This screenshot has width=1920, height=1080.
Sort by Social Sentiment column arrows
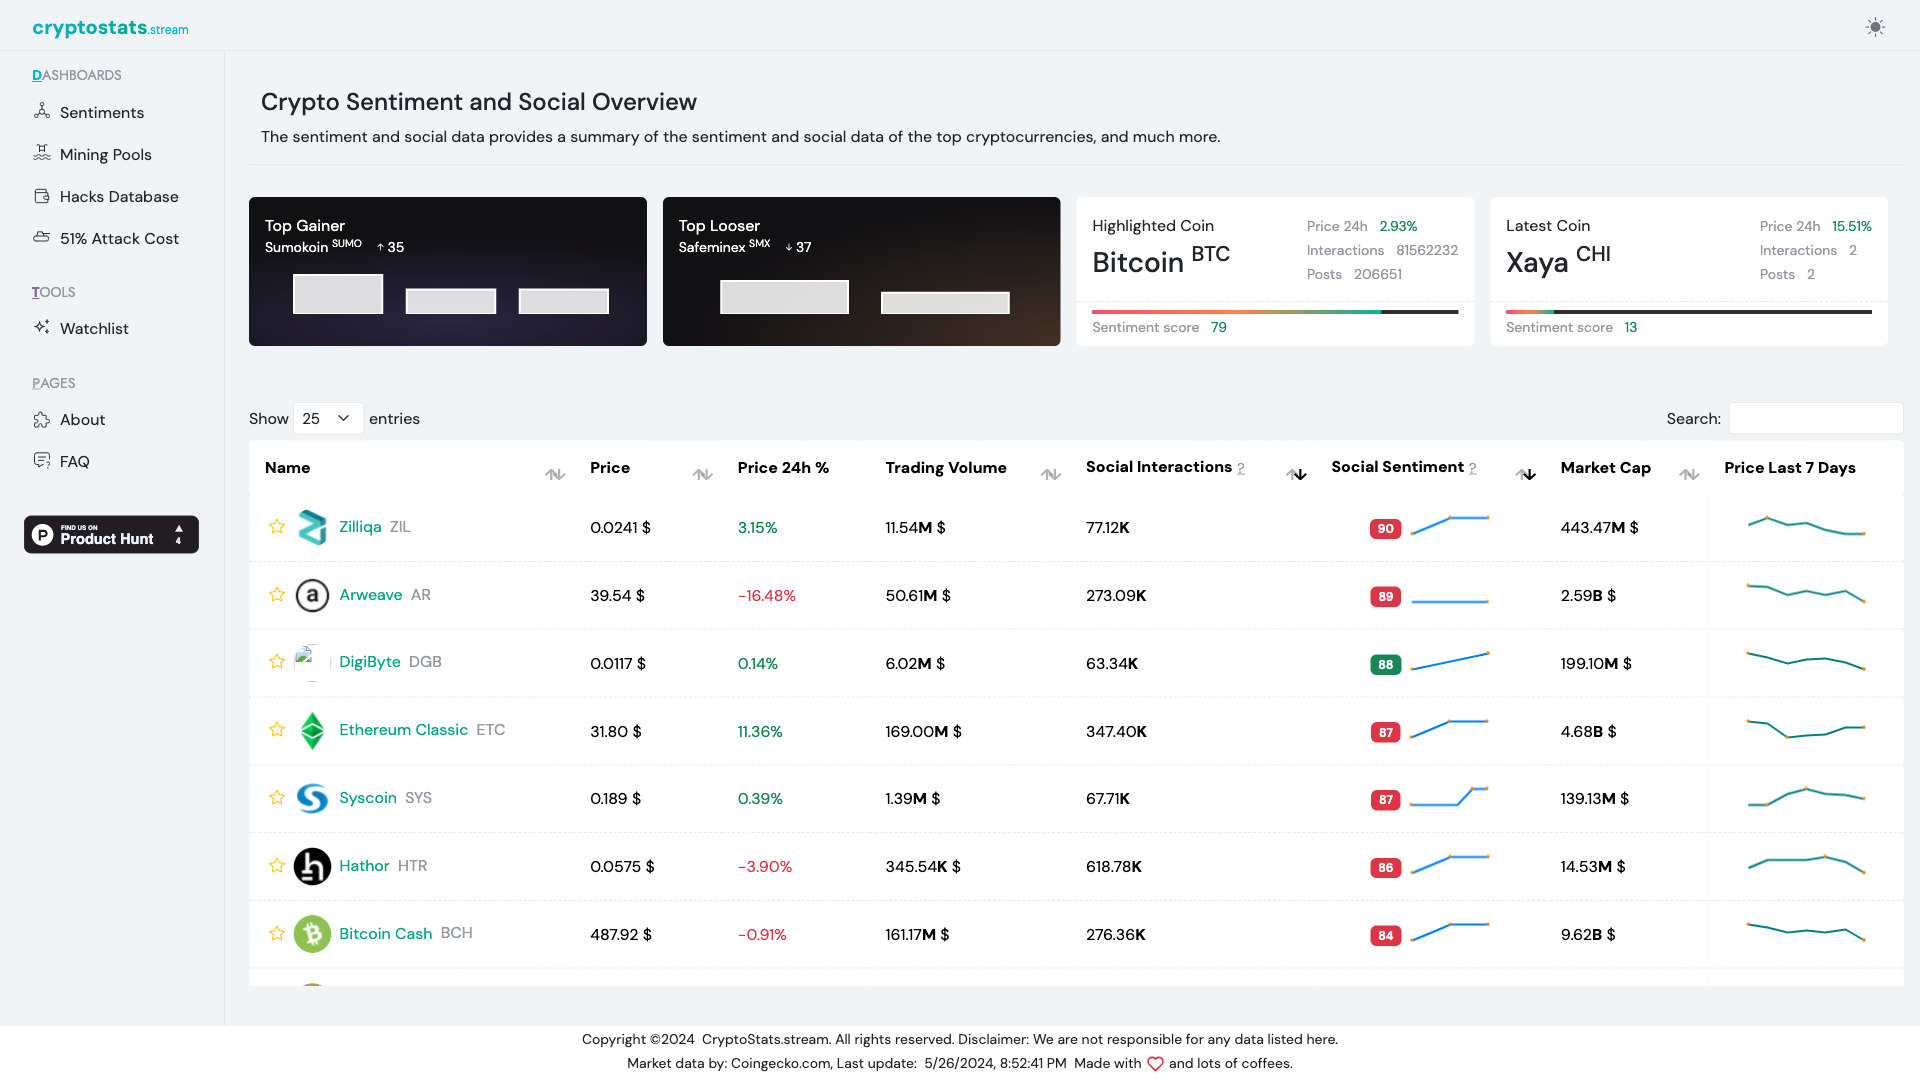1526,474
